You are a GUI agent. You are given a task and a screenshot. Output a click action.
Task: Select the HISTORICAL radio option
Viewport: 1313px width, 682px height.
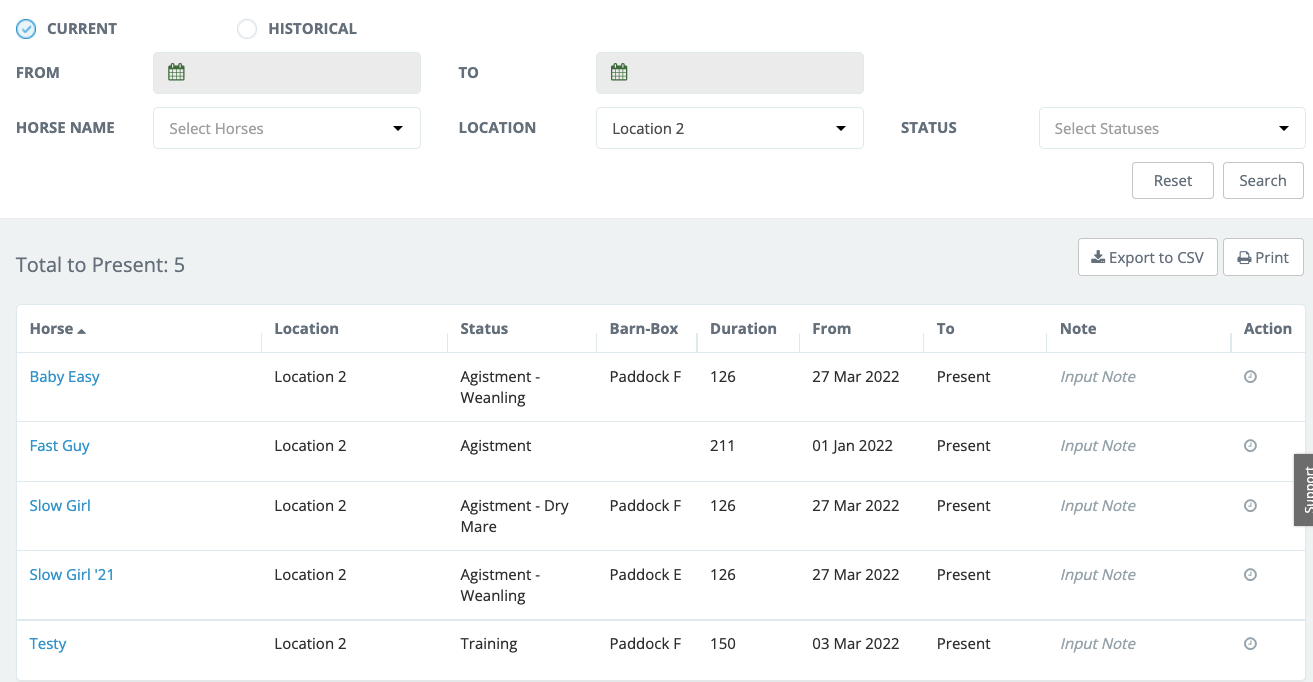(x=247, y=29)
